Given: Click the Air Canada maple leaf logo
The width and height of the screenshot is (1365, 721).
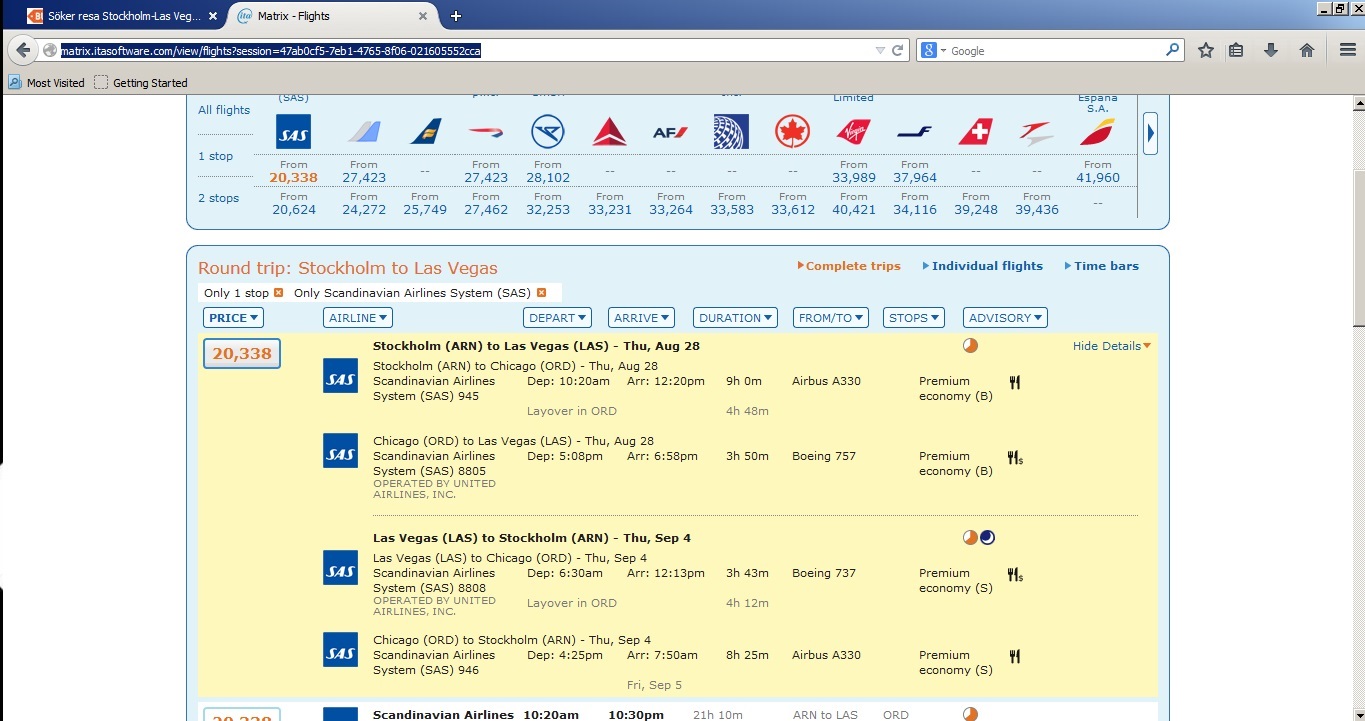Looking at the screenshot, I should [792, 131].
